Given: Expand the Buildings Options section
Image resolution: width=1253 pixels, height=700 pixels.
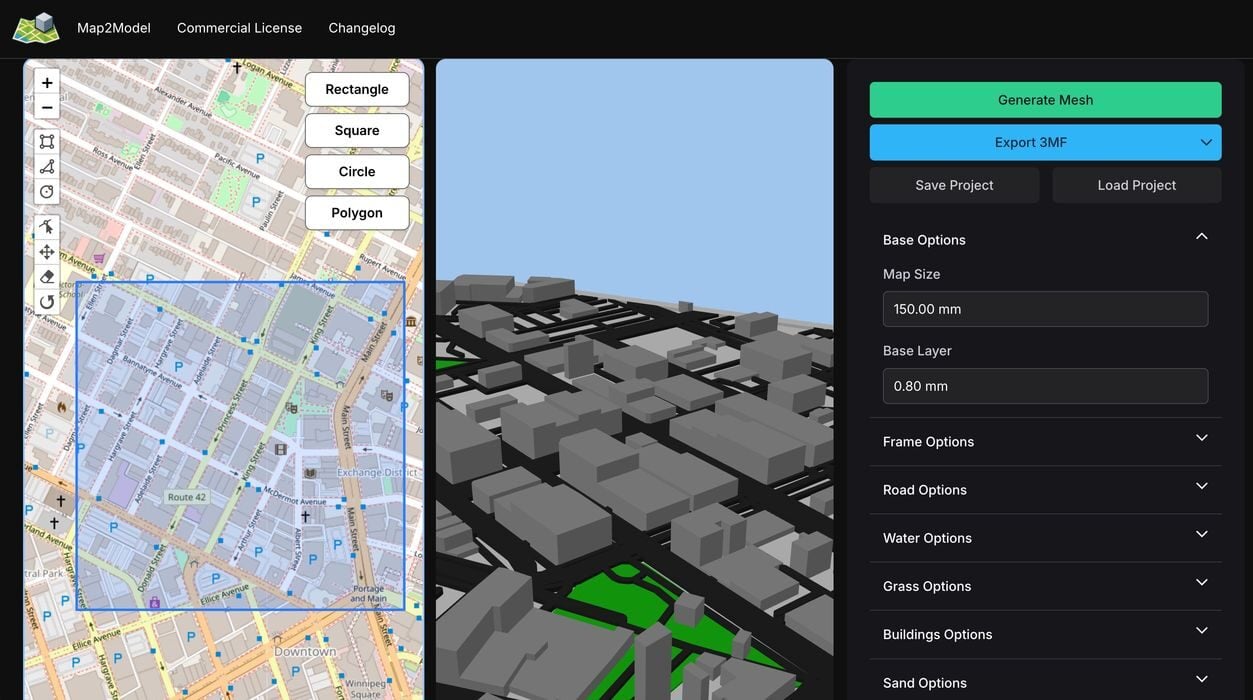Looking at the screenshot, I should [1201, 631].
